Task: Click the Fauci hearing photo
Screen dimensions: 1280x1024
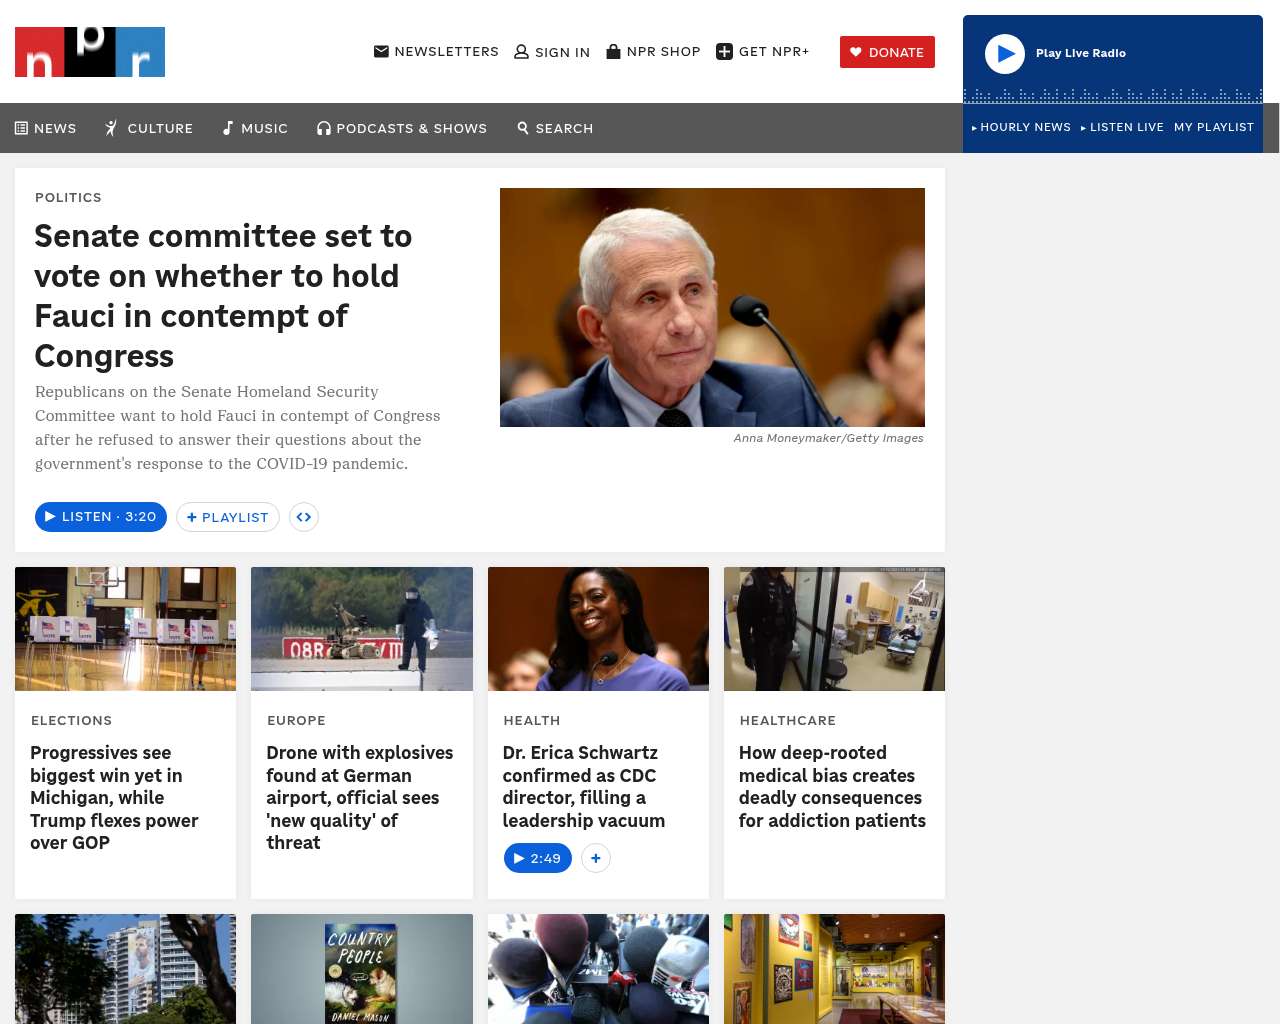Action: click(x=712, y=307)
